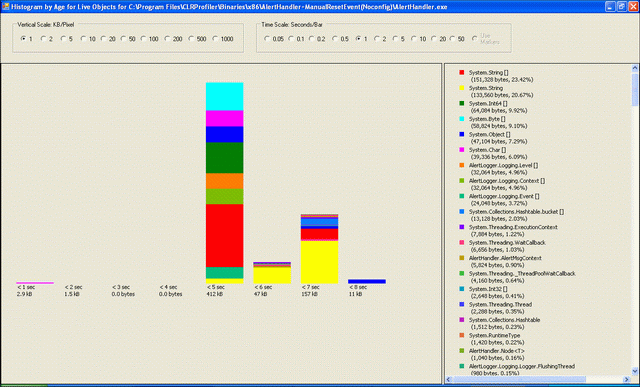Click the blue System.Object [] legend swatch
This screenshot has width=640, height=387.
462,134
